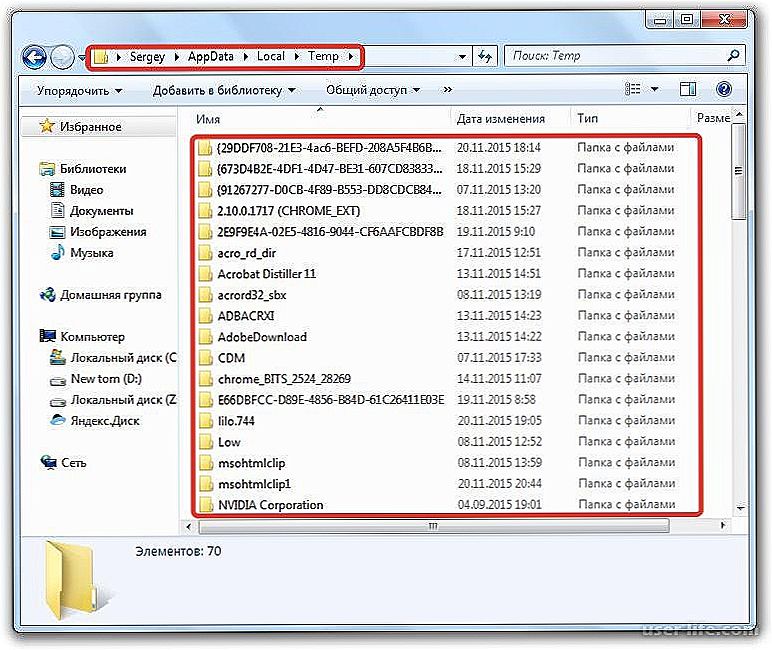Expand the chevron after Local in path
Image resolution: width=772 pixels, height=650 pixels.
pyautogui.click(x=297, y=57)
